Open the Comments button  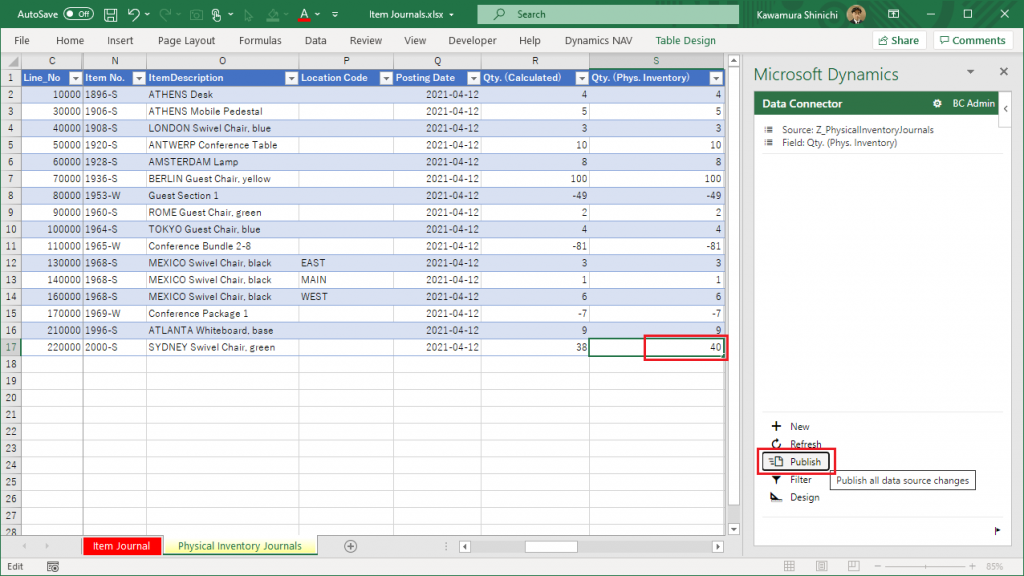972,40
